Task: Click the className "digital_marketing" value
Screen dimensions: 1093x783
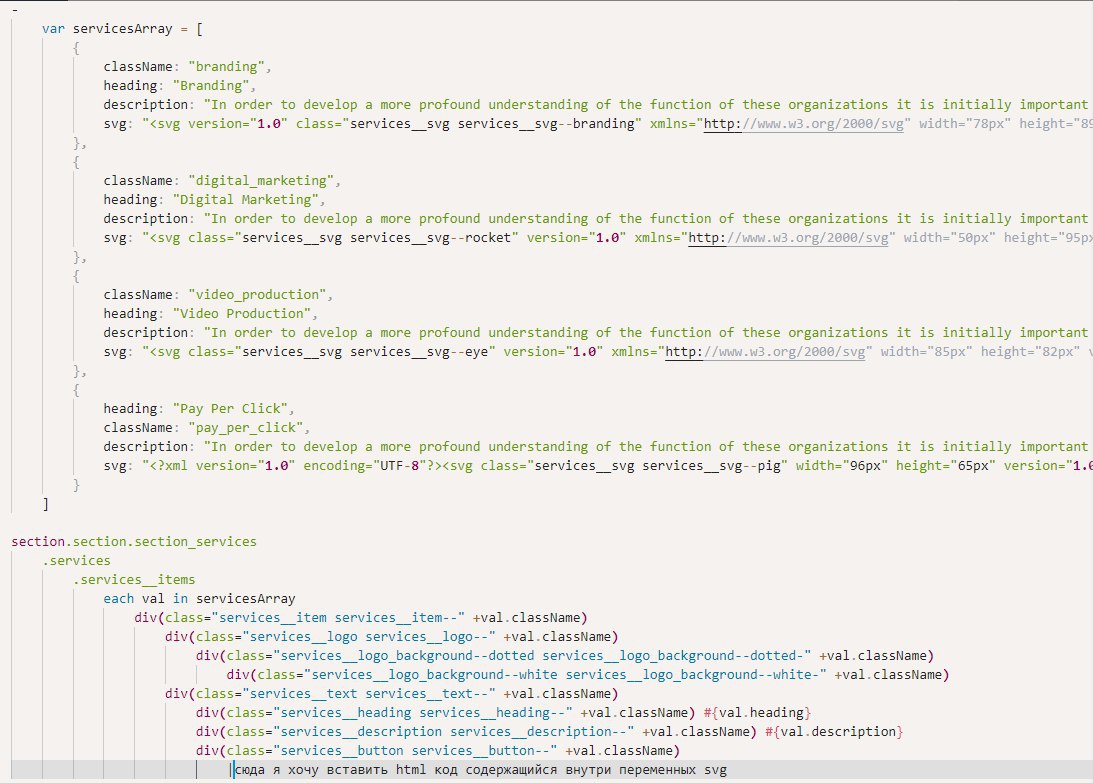Action: point(261,181)
